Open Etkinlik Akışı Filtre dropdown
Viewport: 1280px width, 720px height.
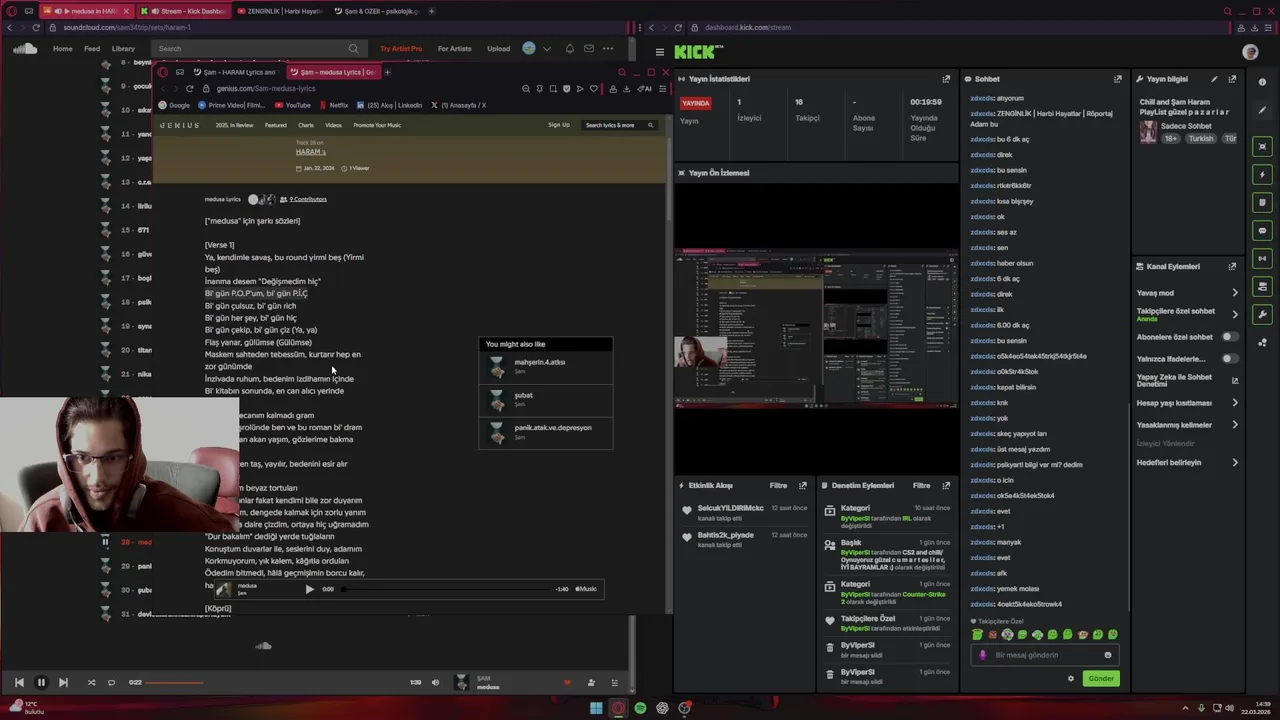[779, 485]
